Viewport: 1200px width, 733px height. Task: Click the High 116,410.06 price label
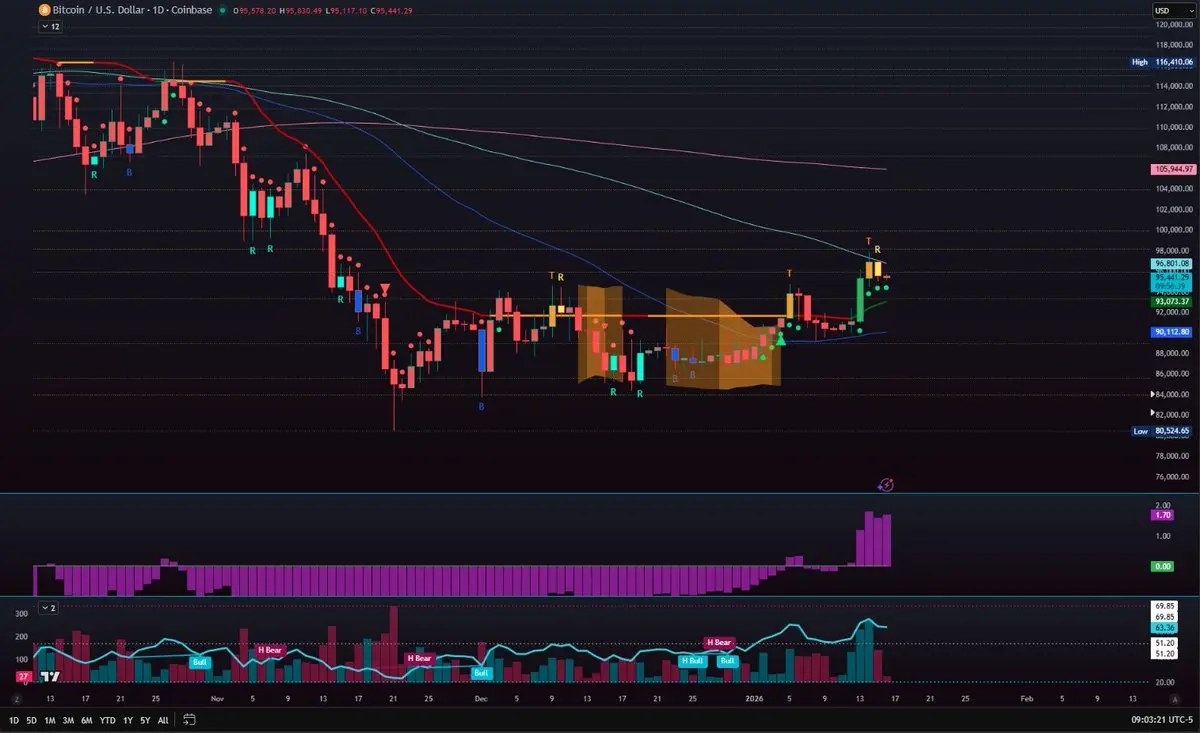pos(1160,62)
